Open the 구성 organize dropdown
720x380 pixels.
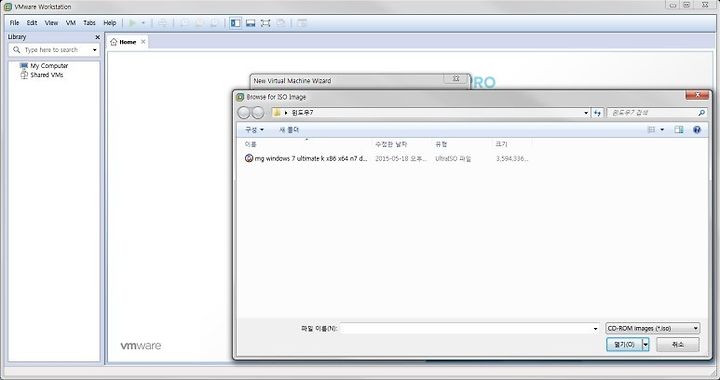pyautogui.click(x=254, y=130)
